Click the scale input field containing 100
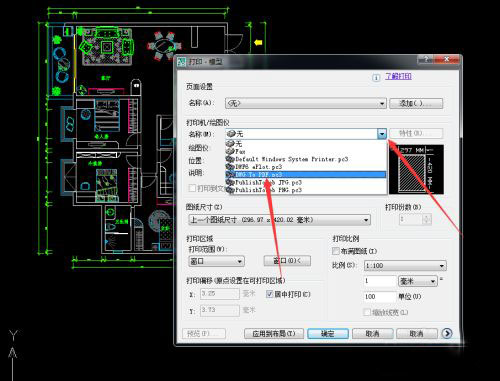500x381 pixels. (x=380, y=296)
